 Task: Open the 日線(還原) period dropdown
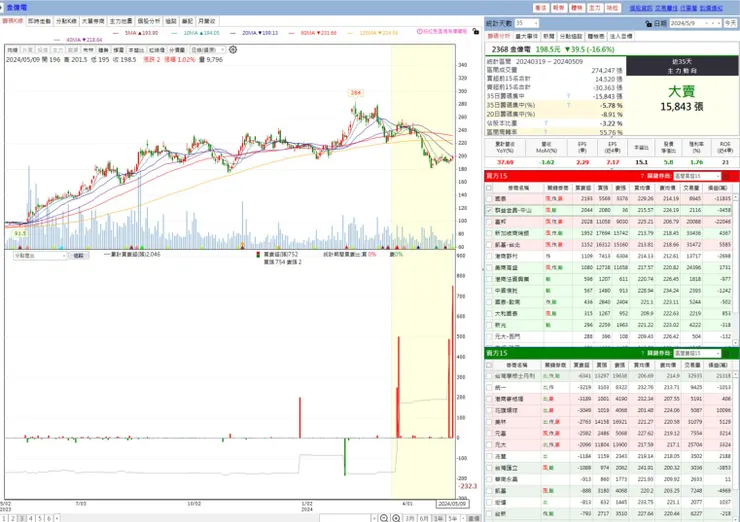[208, 50]
